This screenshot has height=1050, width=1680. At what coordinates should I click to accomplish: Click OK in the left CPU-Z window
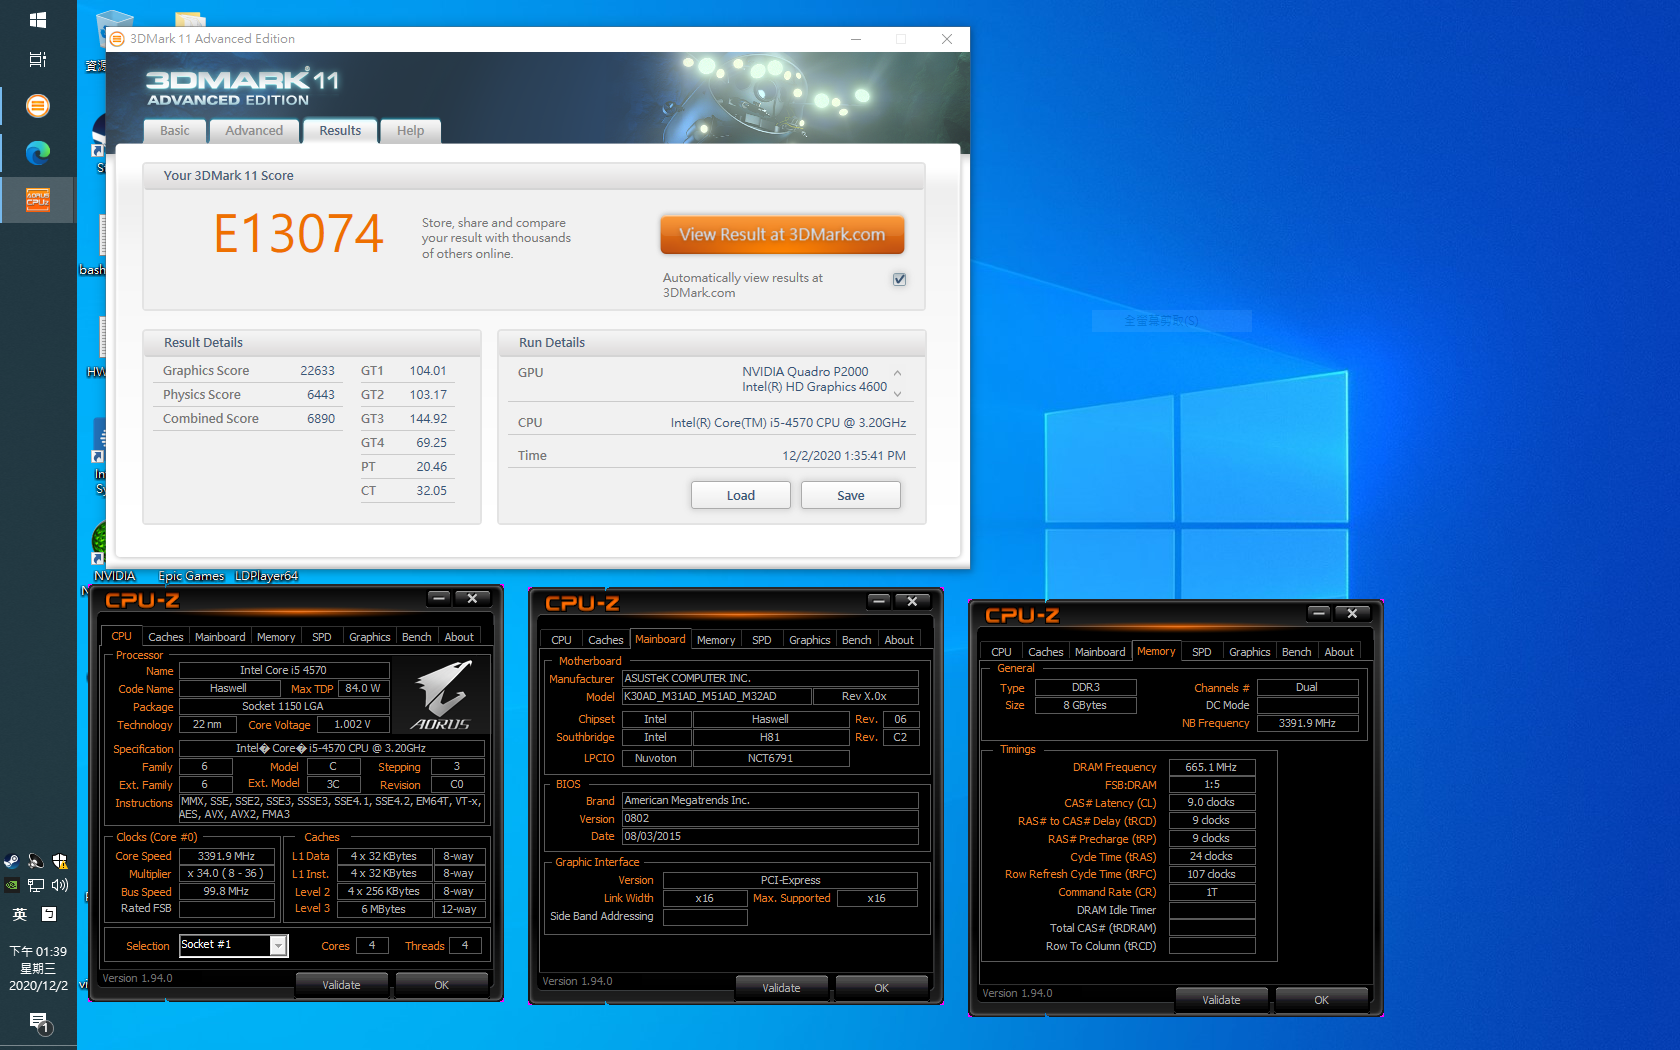point(442,985)
